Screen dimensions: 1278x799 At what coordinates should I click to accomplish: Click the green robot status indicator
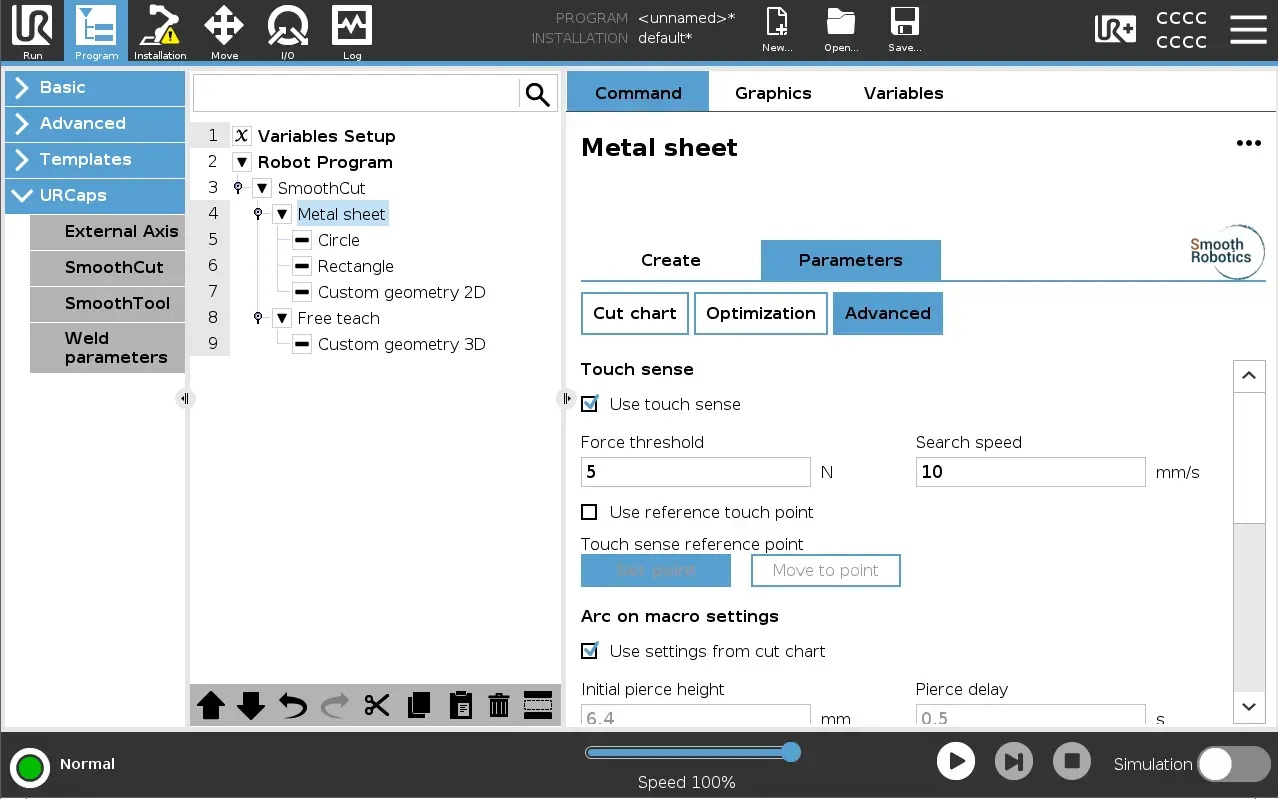(x=30, y=767)
